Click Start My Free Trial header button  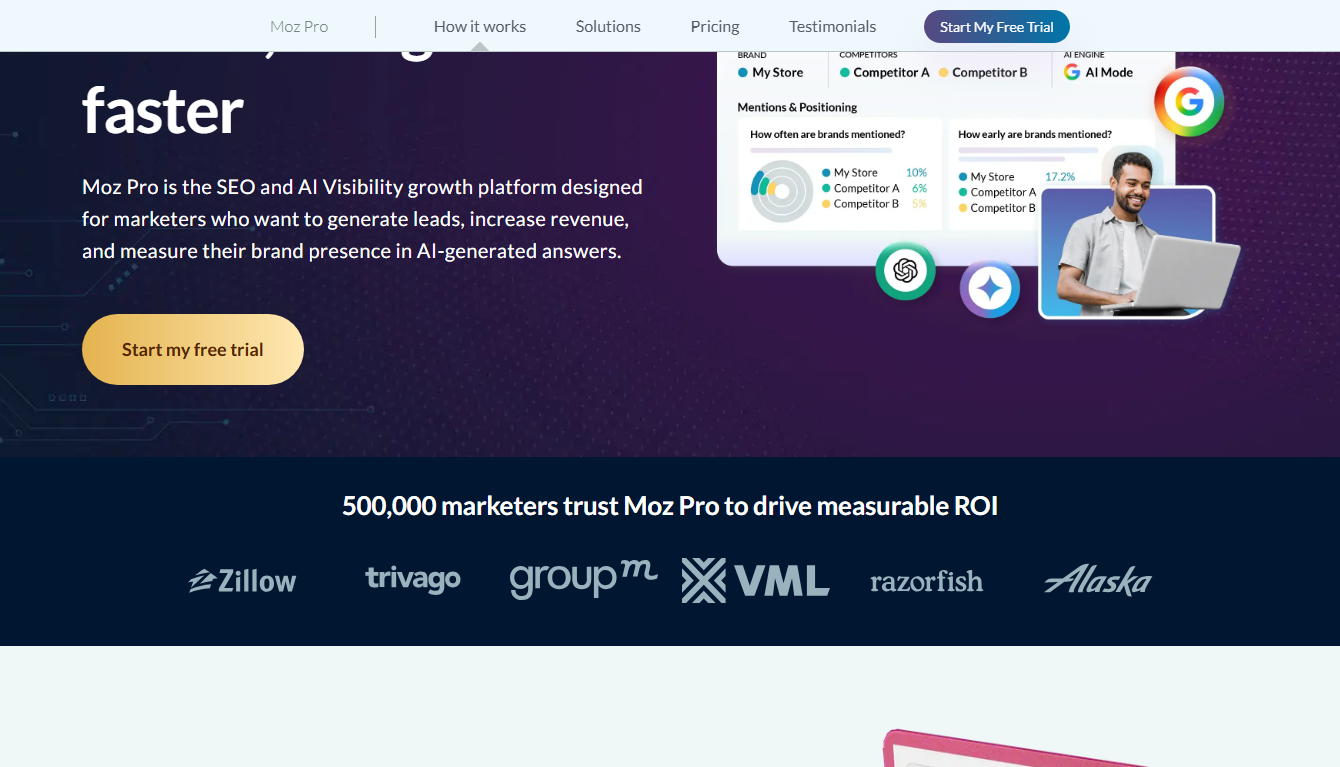click(997, 27)
